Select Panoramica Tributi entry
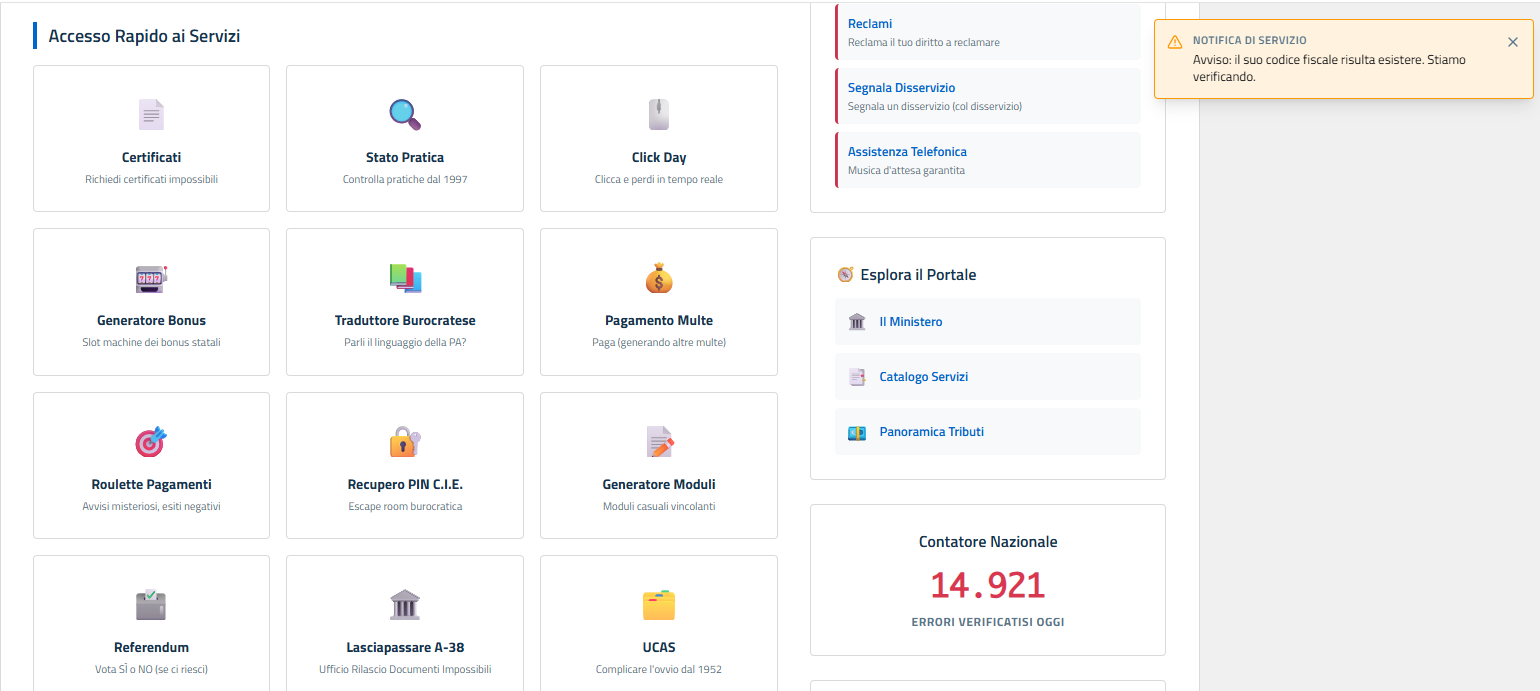The width and height of the screenshot is (1540, 691). (x=931, y=432)
